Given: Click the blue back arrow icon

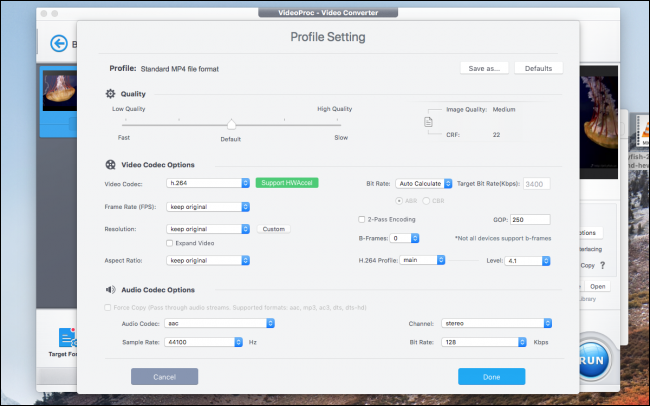Looking at the screenshot, I should [x=59, y=43].
